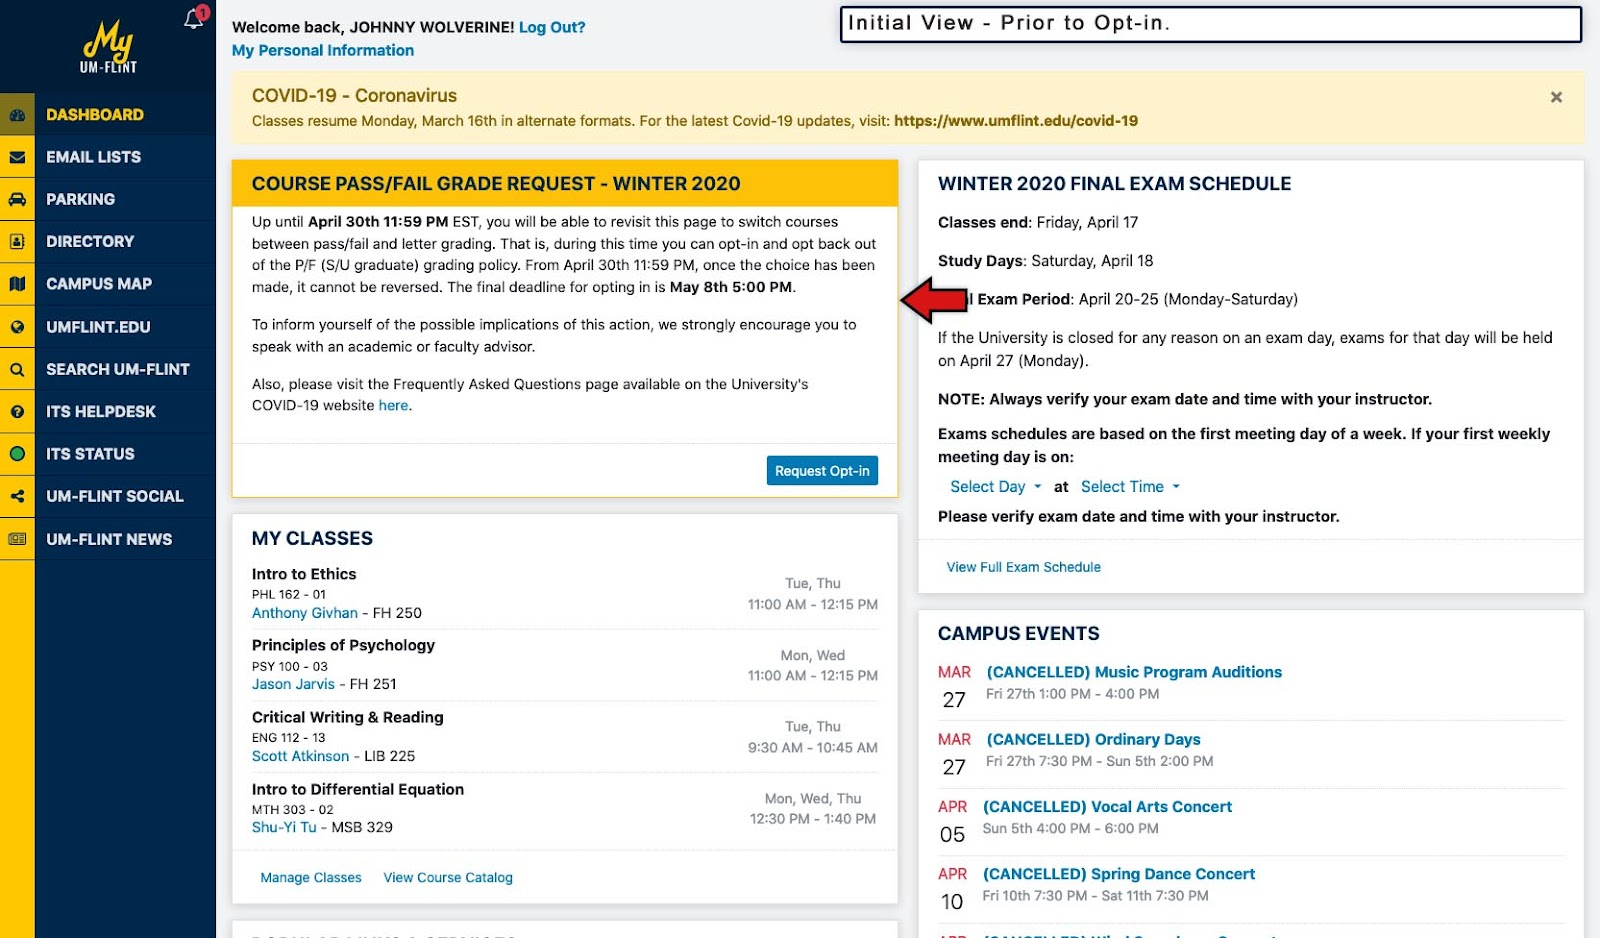Click Critical Writing & Reading class title
This screenshot has width=1600, height=938.
click(x=347, y=717)
